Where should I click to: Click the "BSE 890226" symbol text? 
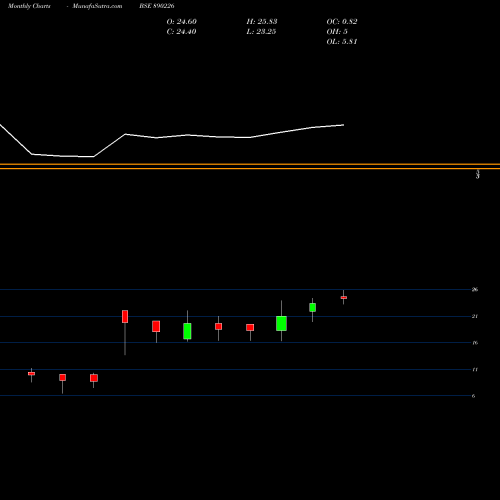[157, 6]
